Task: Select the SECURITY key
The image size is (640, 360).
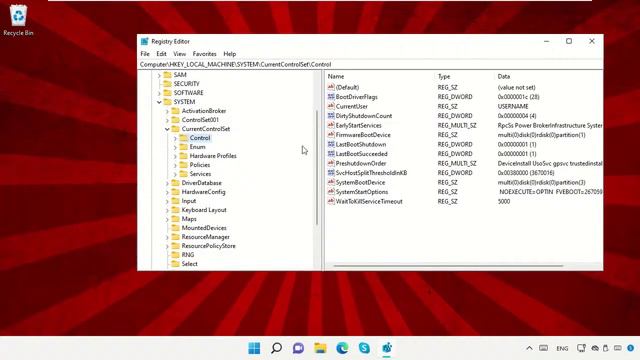Action: click(x=187, y=84)
